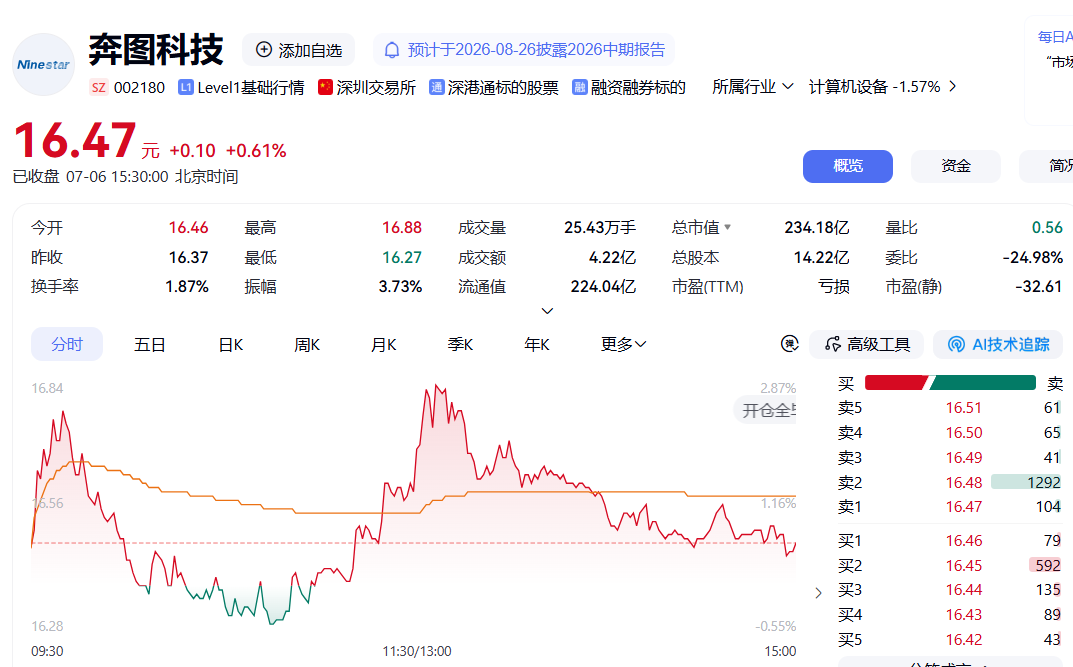Click the plus icon in 添加自选
Screen dimensions: 1073x667
click(263, 50)
